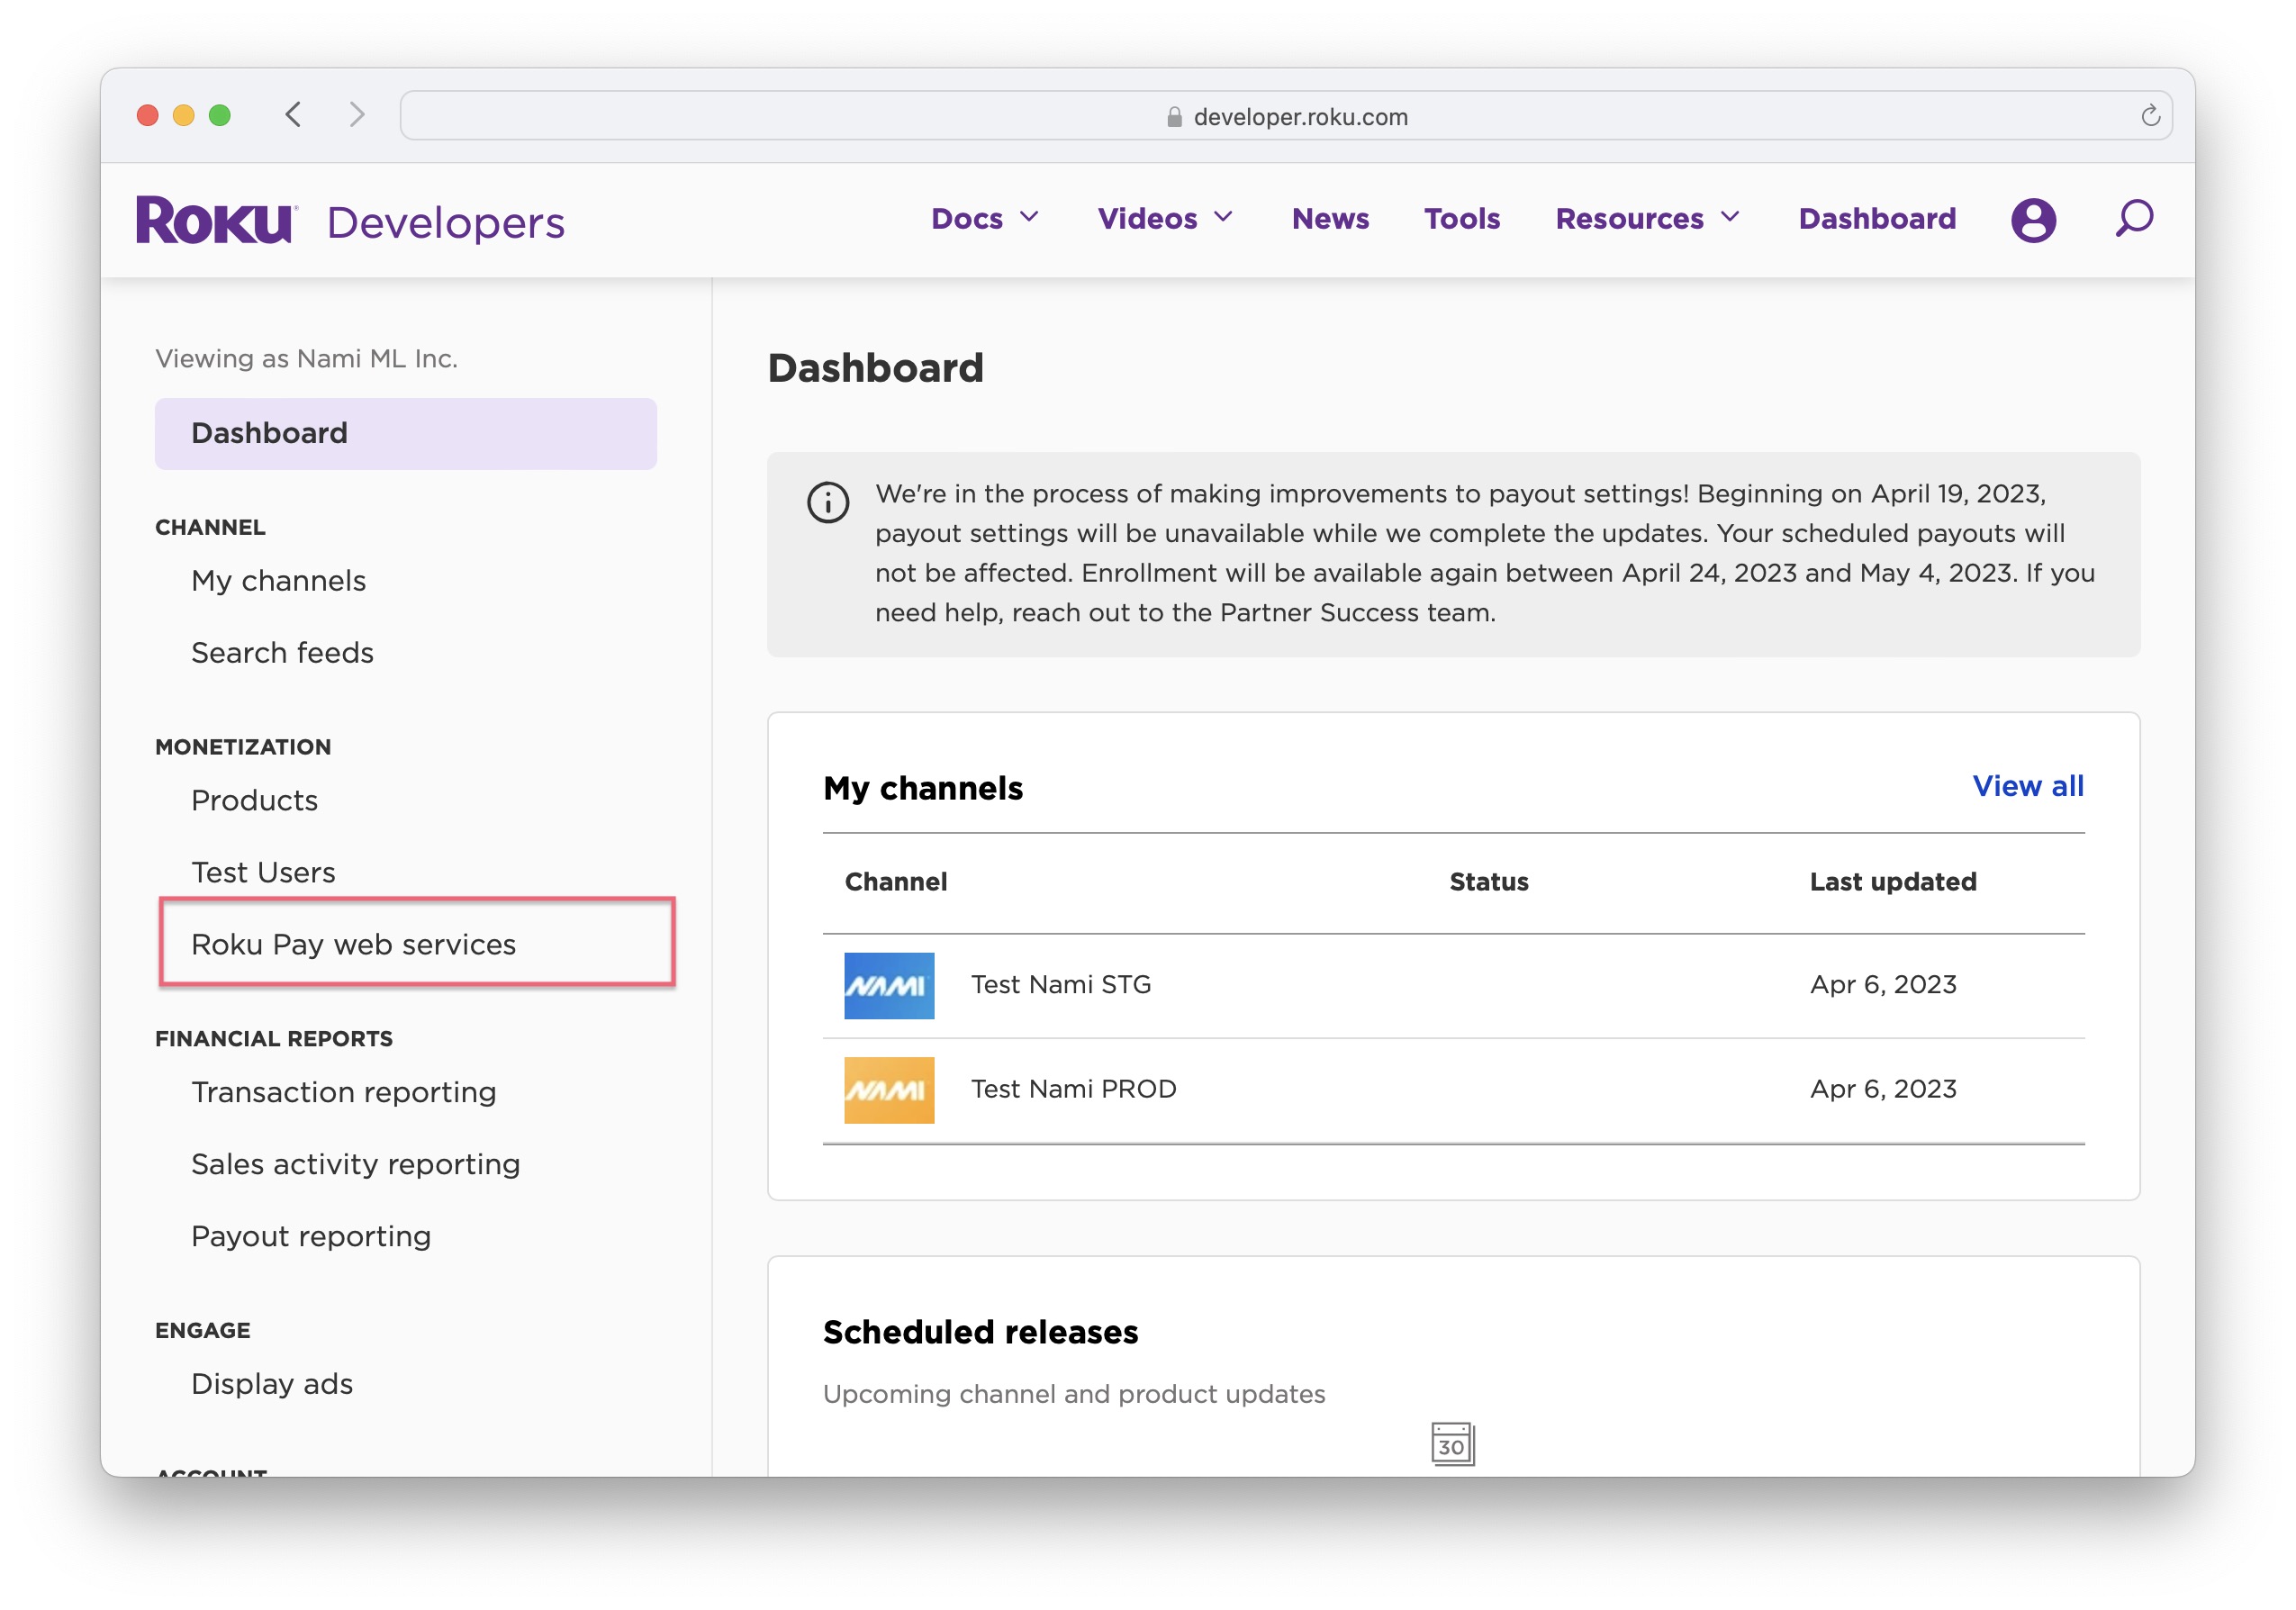Click the browser forward arrow
Viewport: 2296px width, 1610px height.
(357, 115)
